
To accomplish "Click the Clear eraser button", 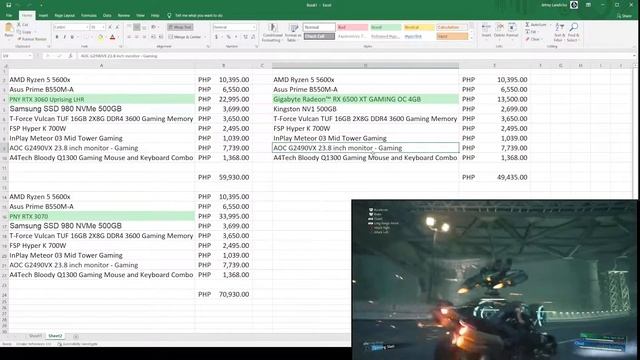I will [x=533, y=39].
